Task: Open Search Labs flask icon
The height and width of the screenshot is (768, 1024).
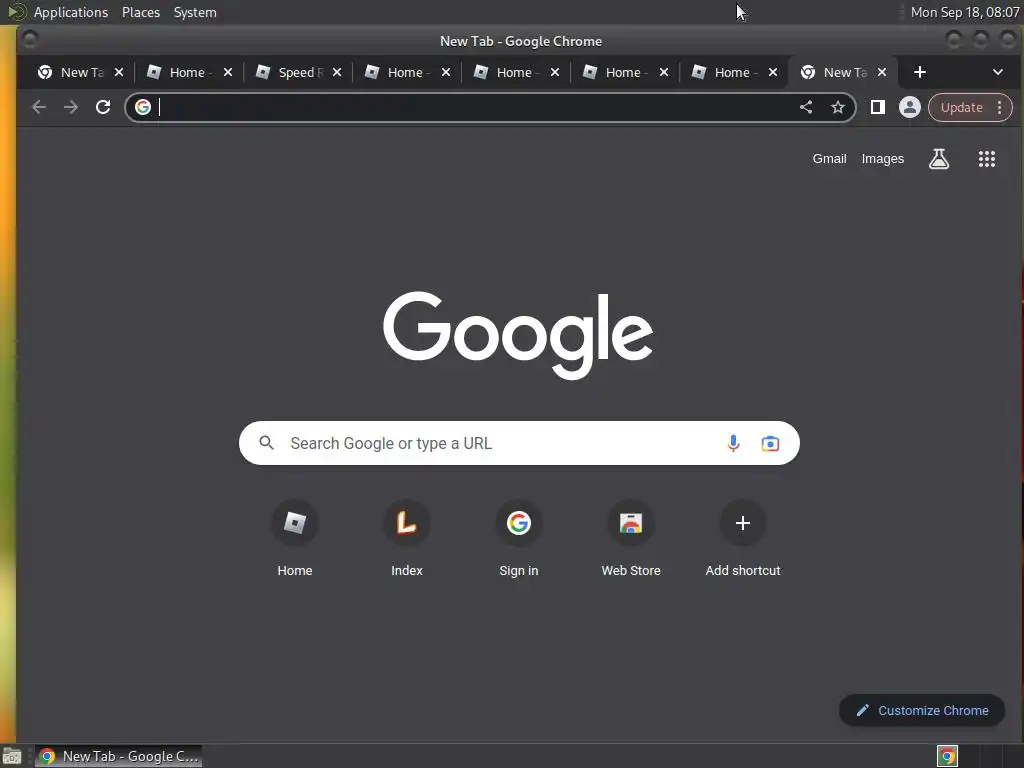Action: click(x=939, y=159)
